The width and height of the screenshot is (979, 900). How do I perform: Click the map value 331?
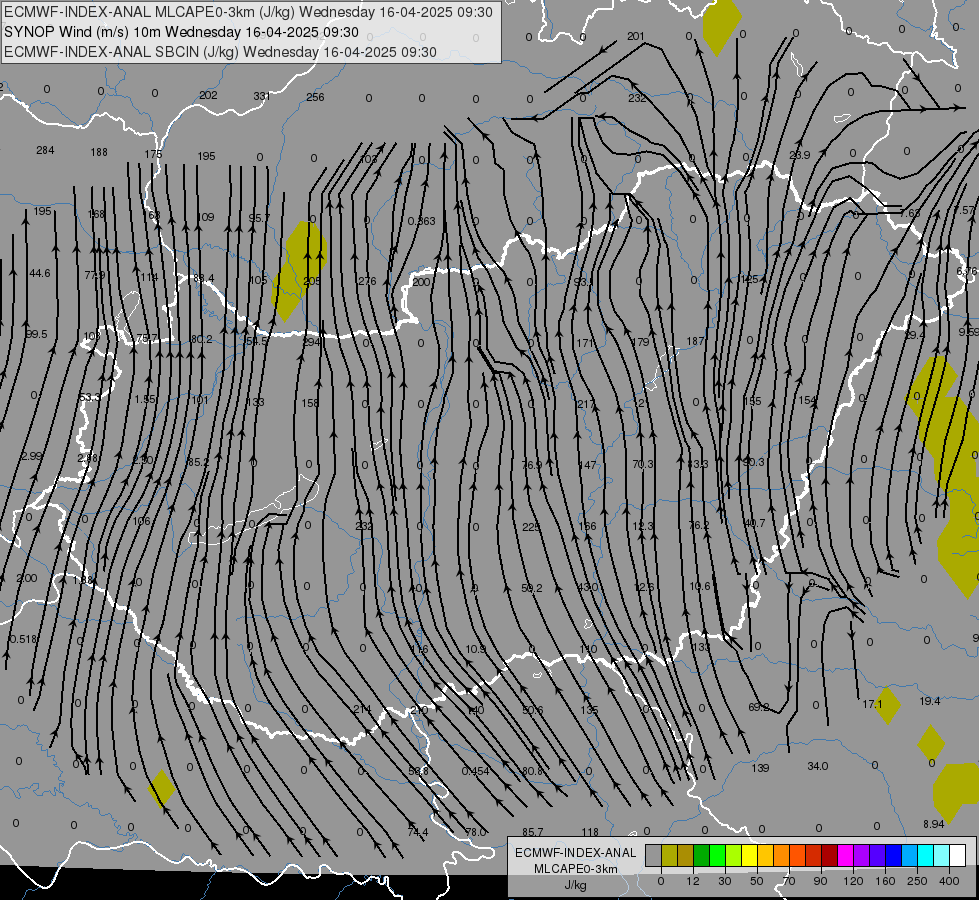tap(262, 96)
